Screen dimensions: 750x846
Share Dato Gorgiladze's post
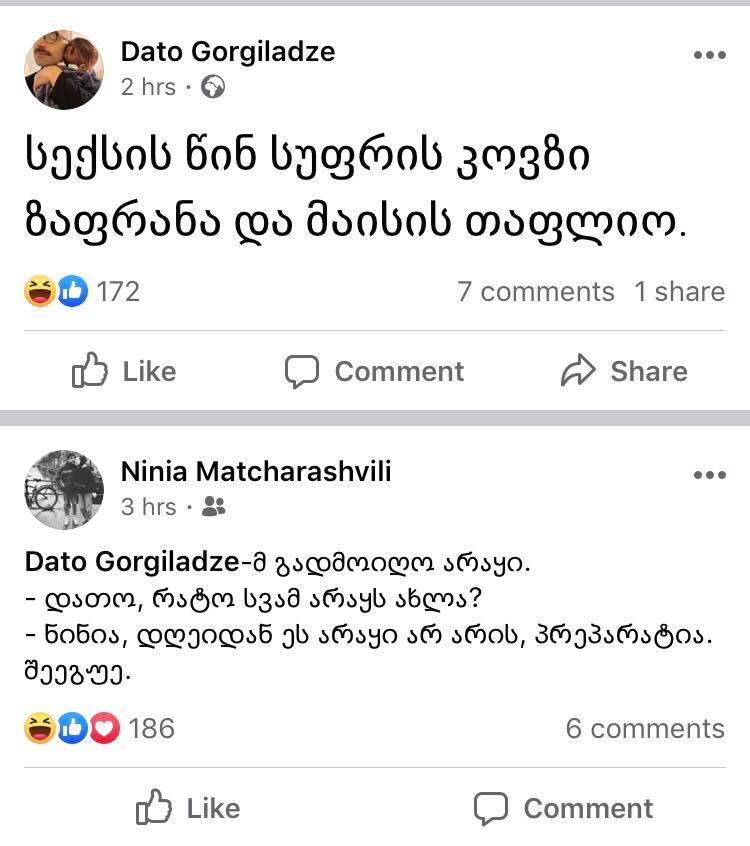tap(624, 372)
